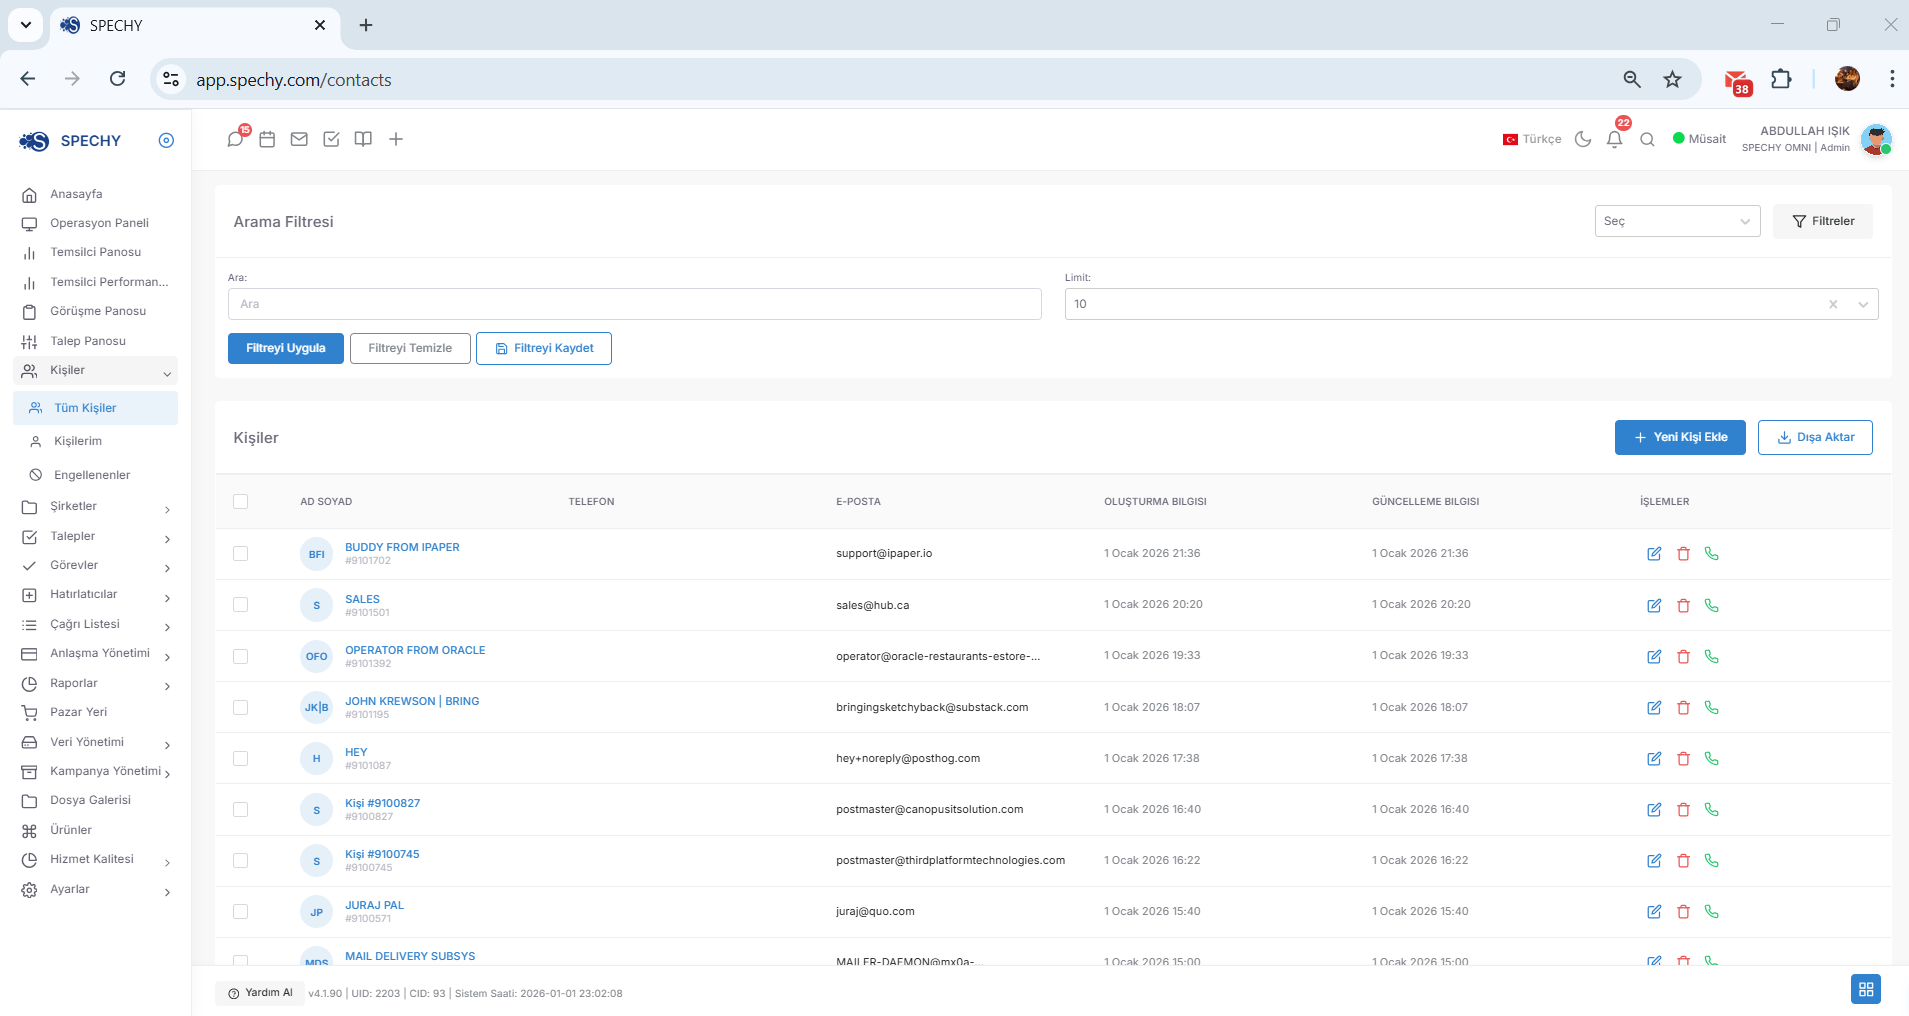Call the OPERATOR FROM ORACLE contact
Image resolution: width=1909 pixels, height=1016 pixels.
point(1712,656)
